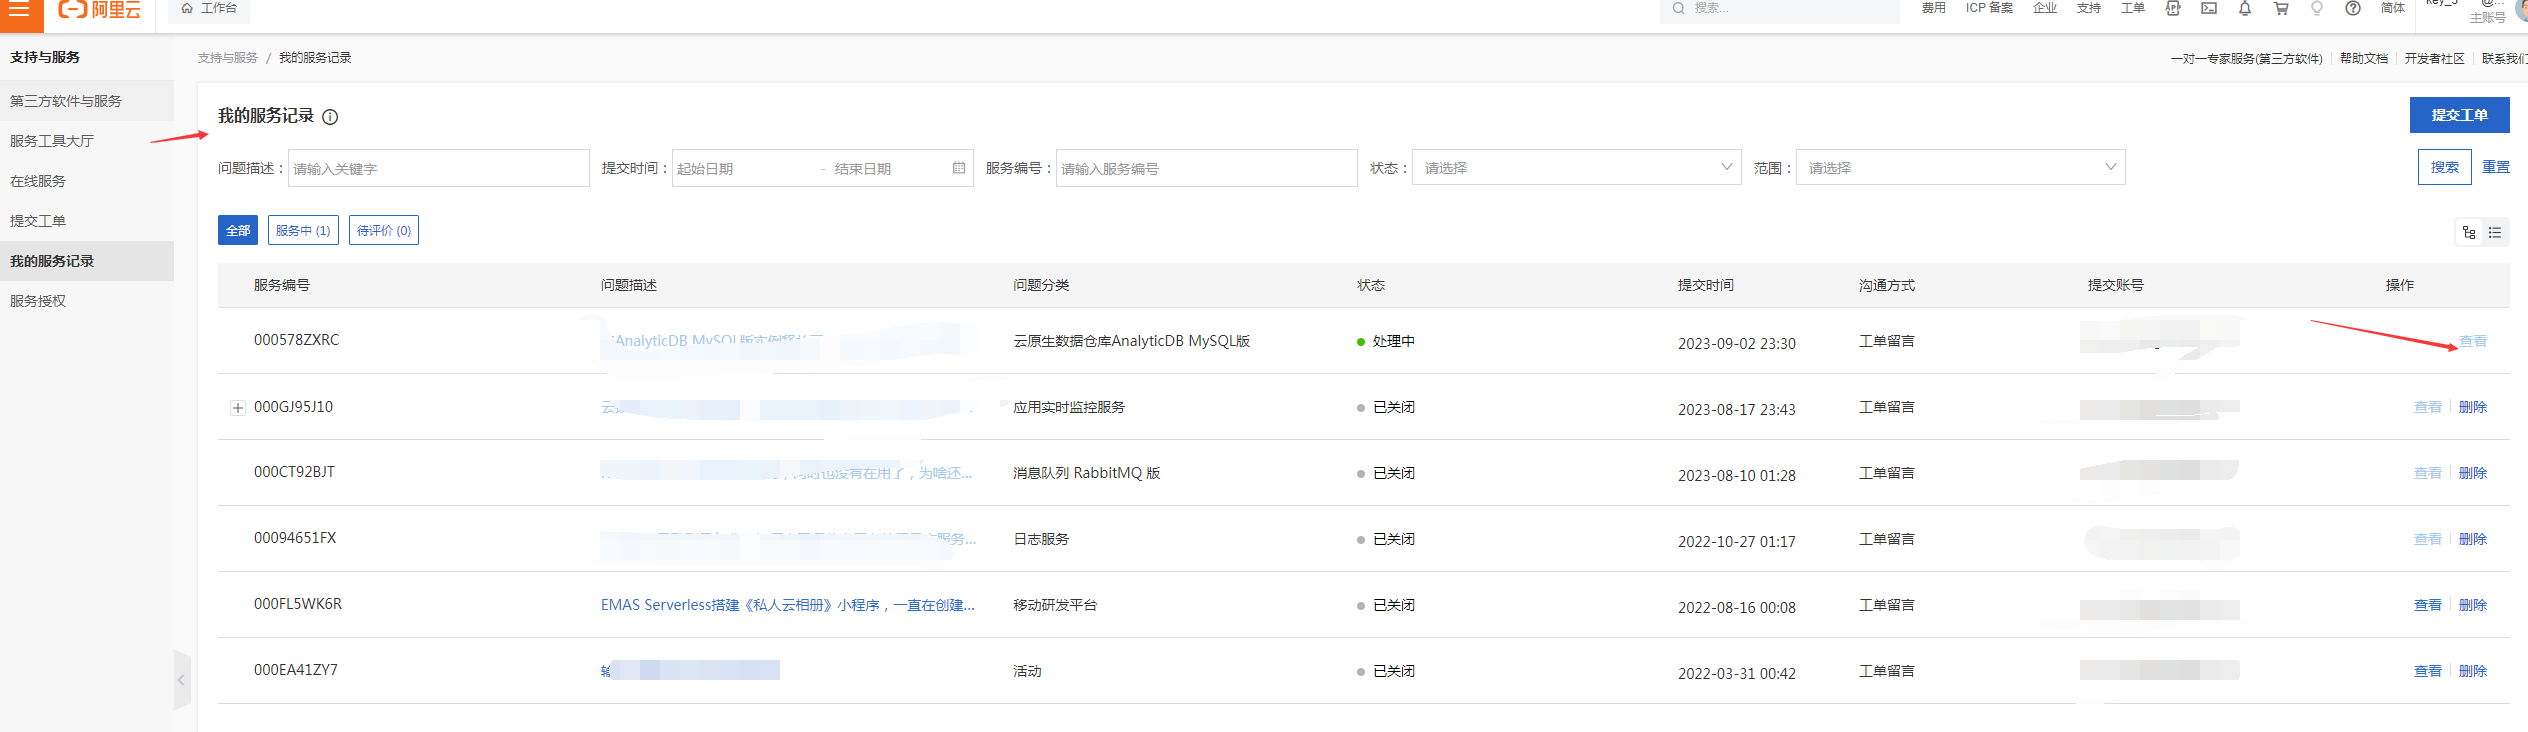The image size is (2528, 732).
Task: Open the calendar icon in date range
Action: click(959, 168)
